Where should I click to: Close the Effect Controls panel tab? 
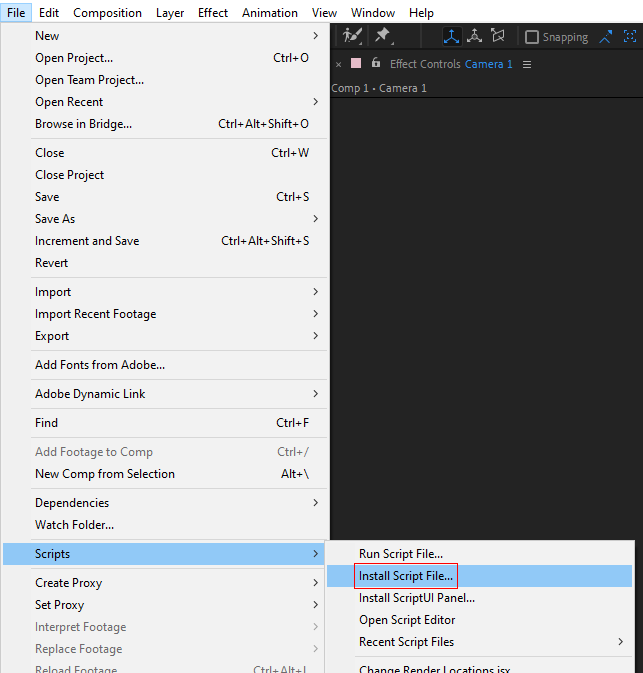coord(339,64)
